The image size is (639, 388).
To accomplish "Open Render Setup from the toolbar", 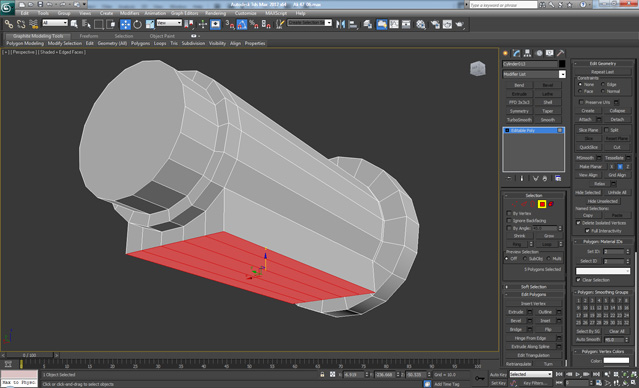I will (x=435, y=24).
